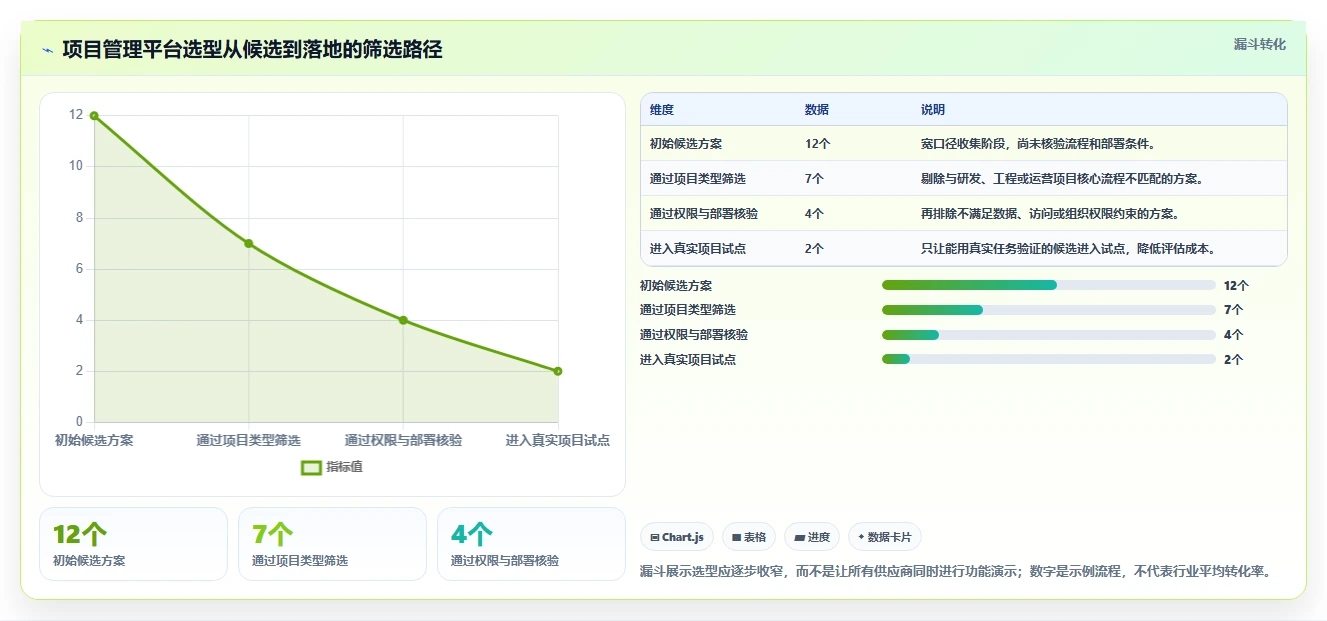The image size is (1327, 621).
Task: Click the 说明 column header
Action: pos(933,110)
